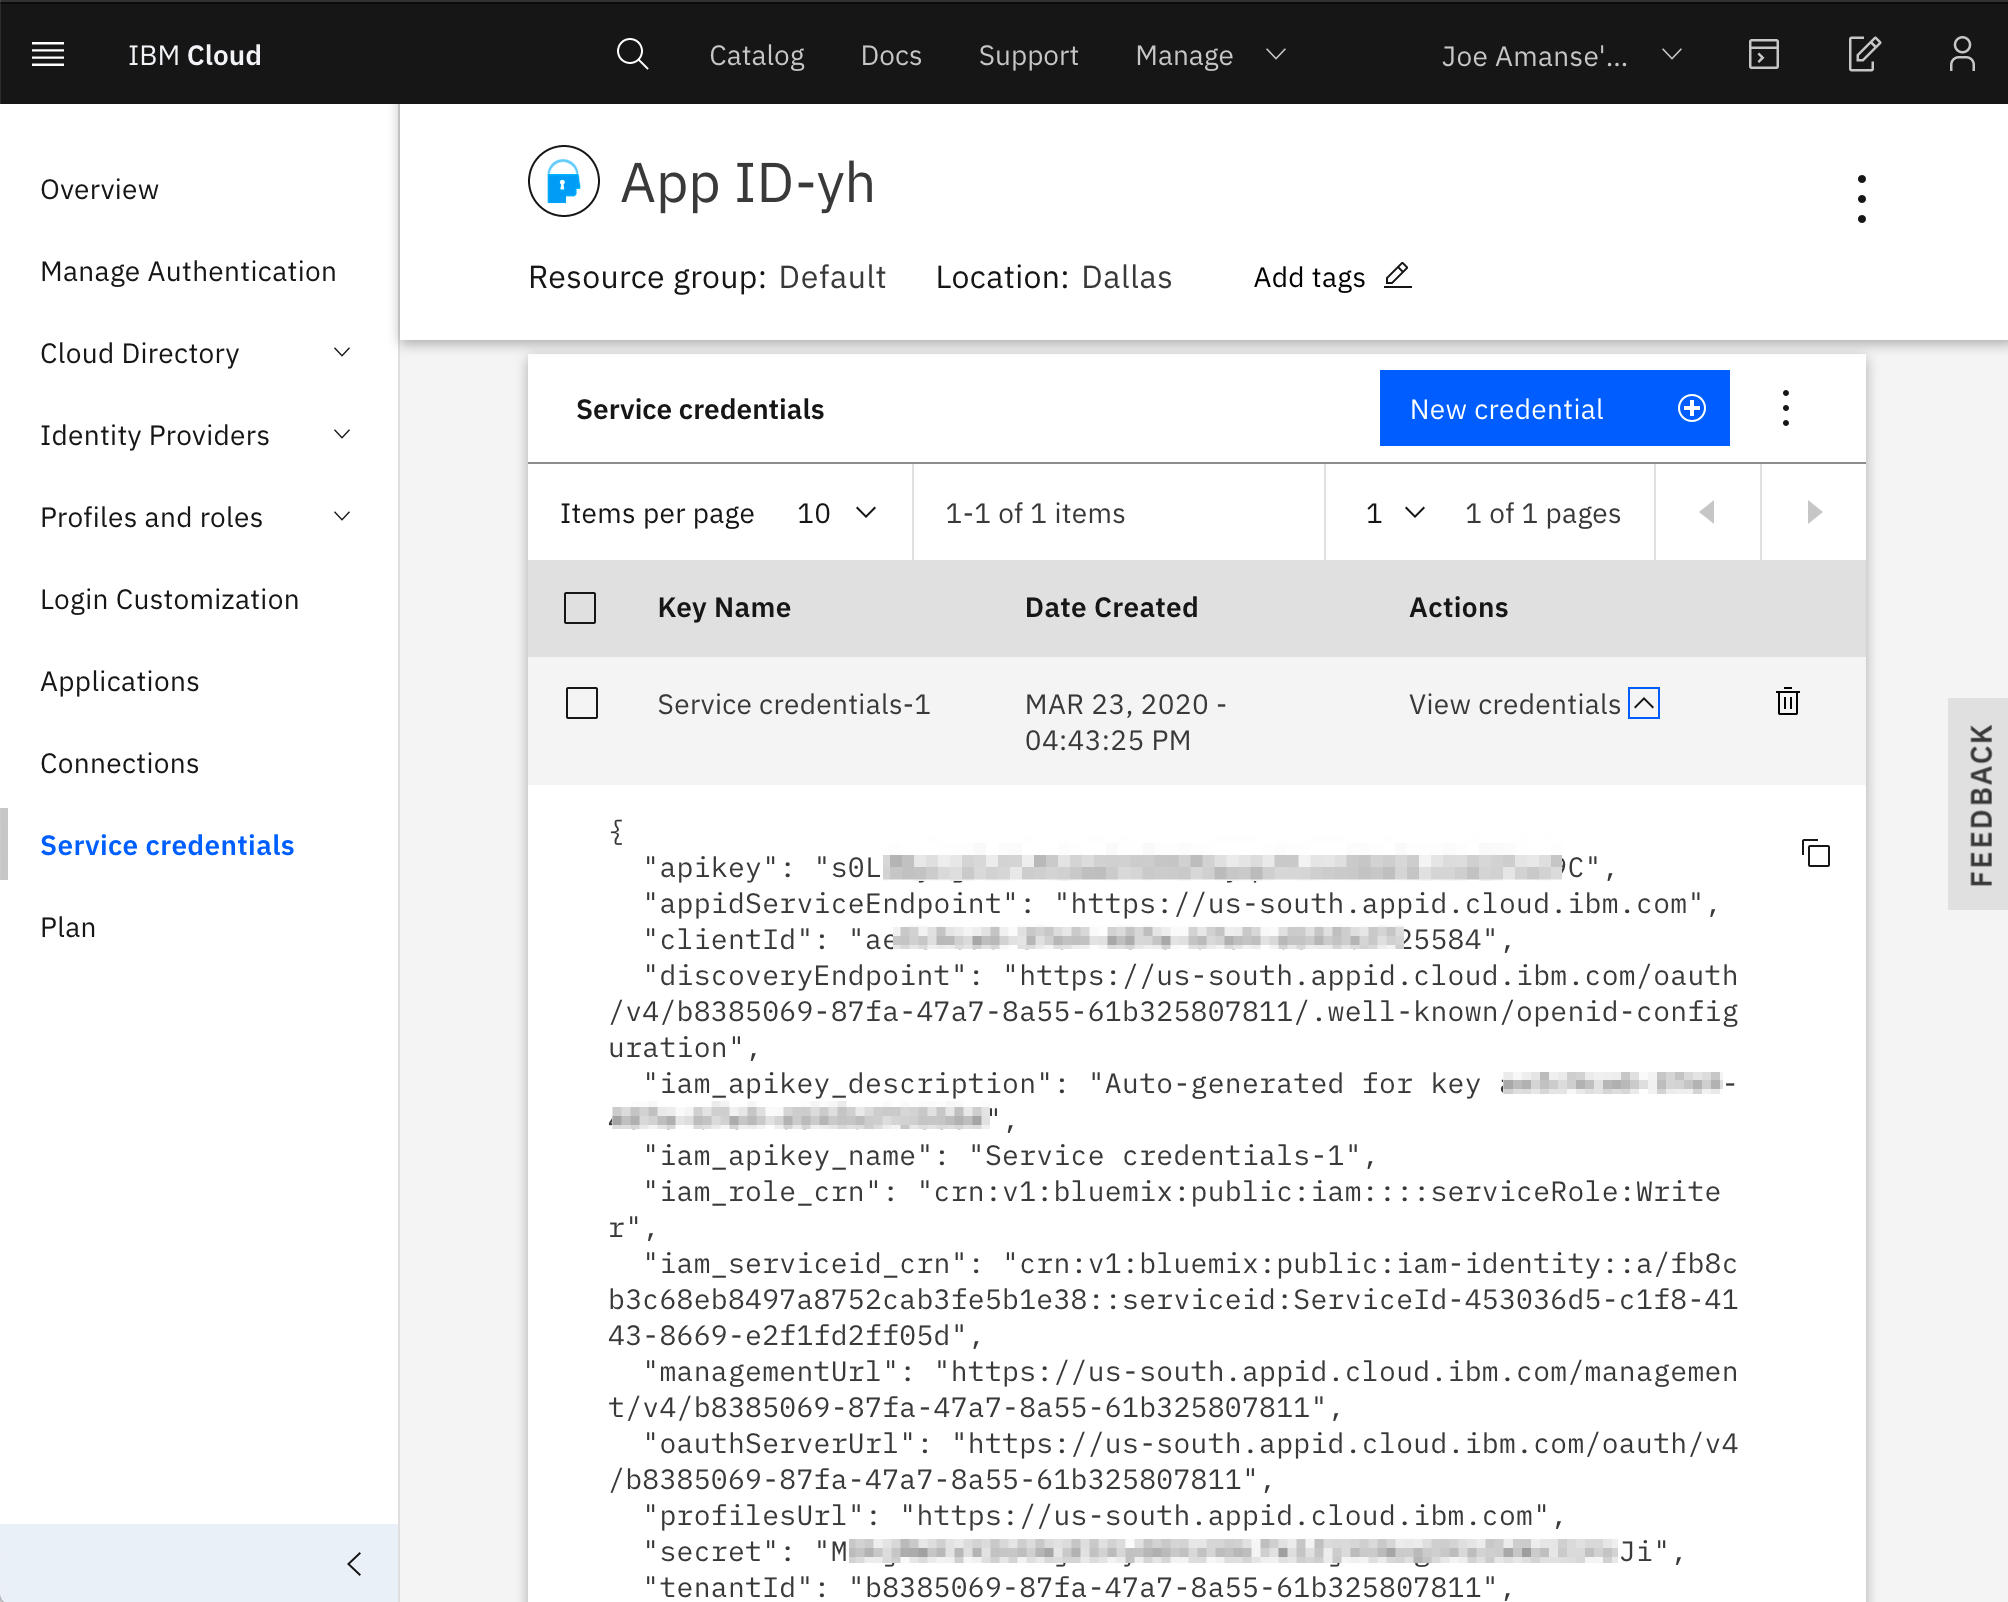Check the Service credentials-1 row checkbox

(x=582, y=703)
